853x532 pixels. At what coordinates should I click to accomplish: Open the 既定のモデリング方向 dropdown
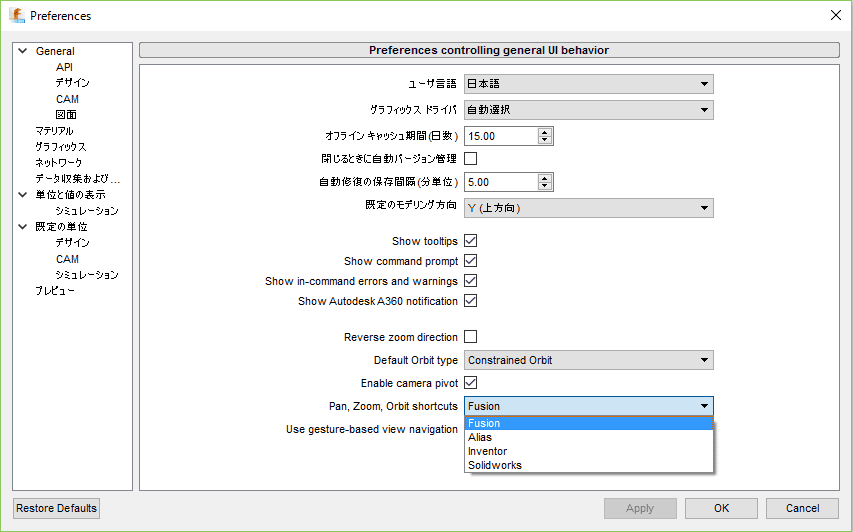(x=589, y=208)
